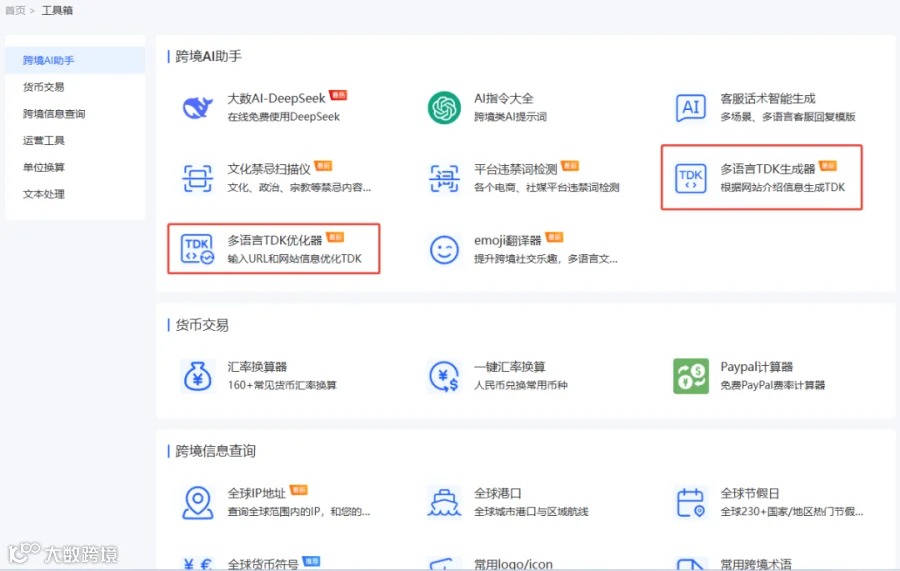Click the 文化禁忌扫描仪 scanner icon
This screenshot has height=571, width=900.
pyautogui.click(x=197, y=178)
